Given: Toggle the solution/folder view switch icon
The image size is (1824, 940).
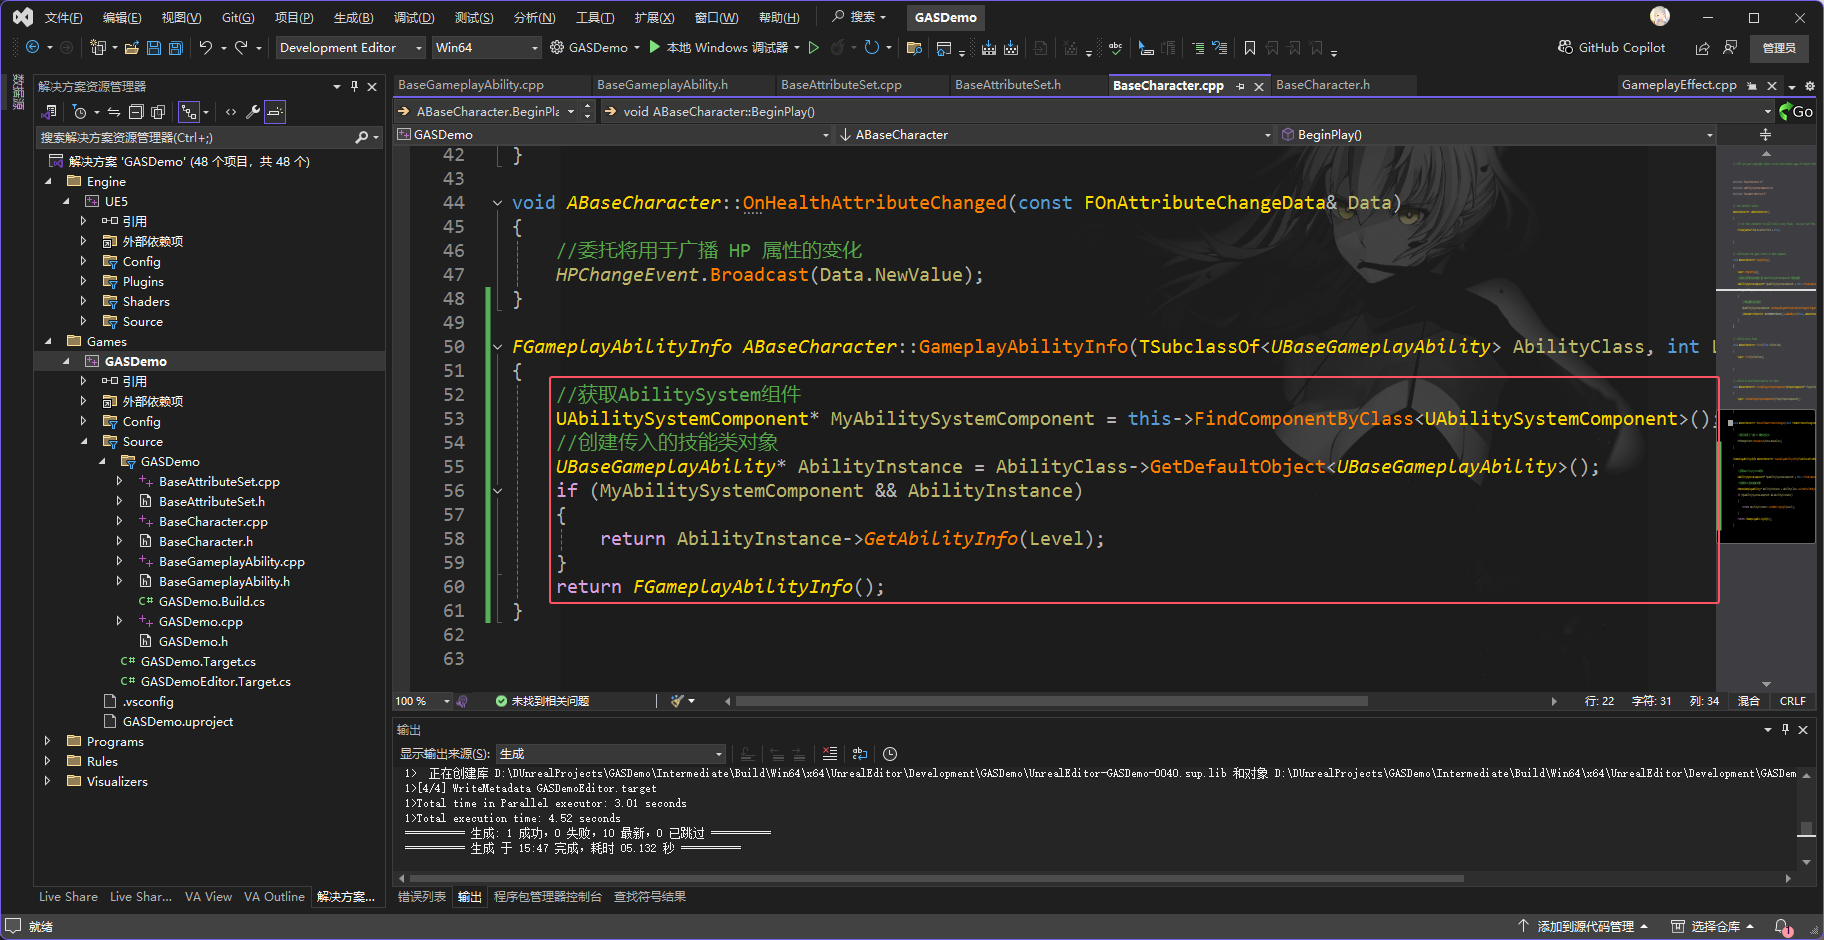Looking at the screenshot, I should (x=48, y=112).
